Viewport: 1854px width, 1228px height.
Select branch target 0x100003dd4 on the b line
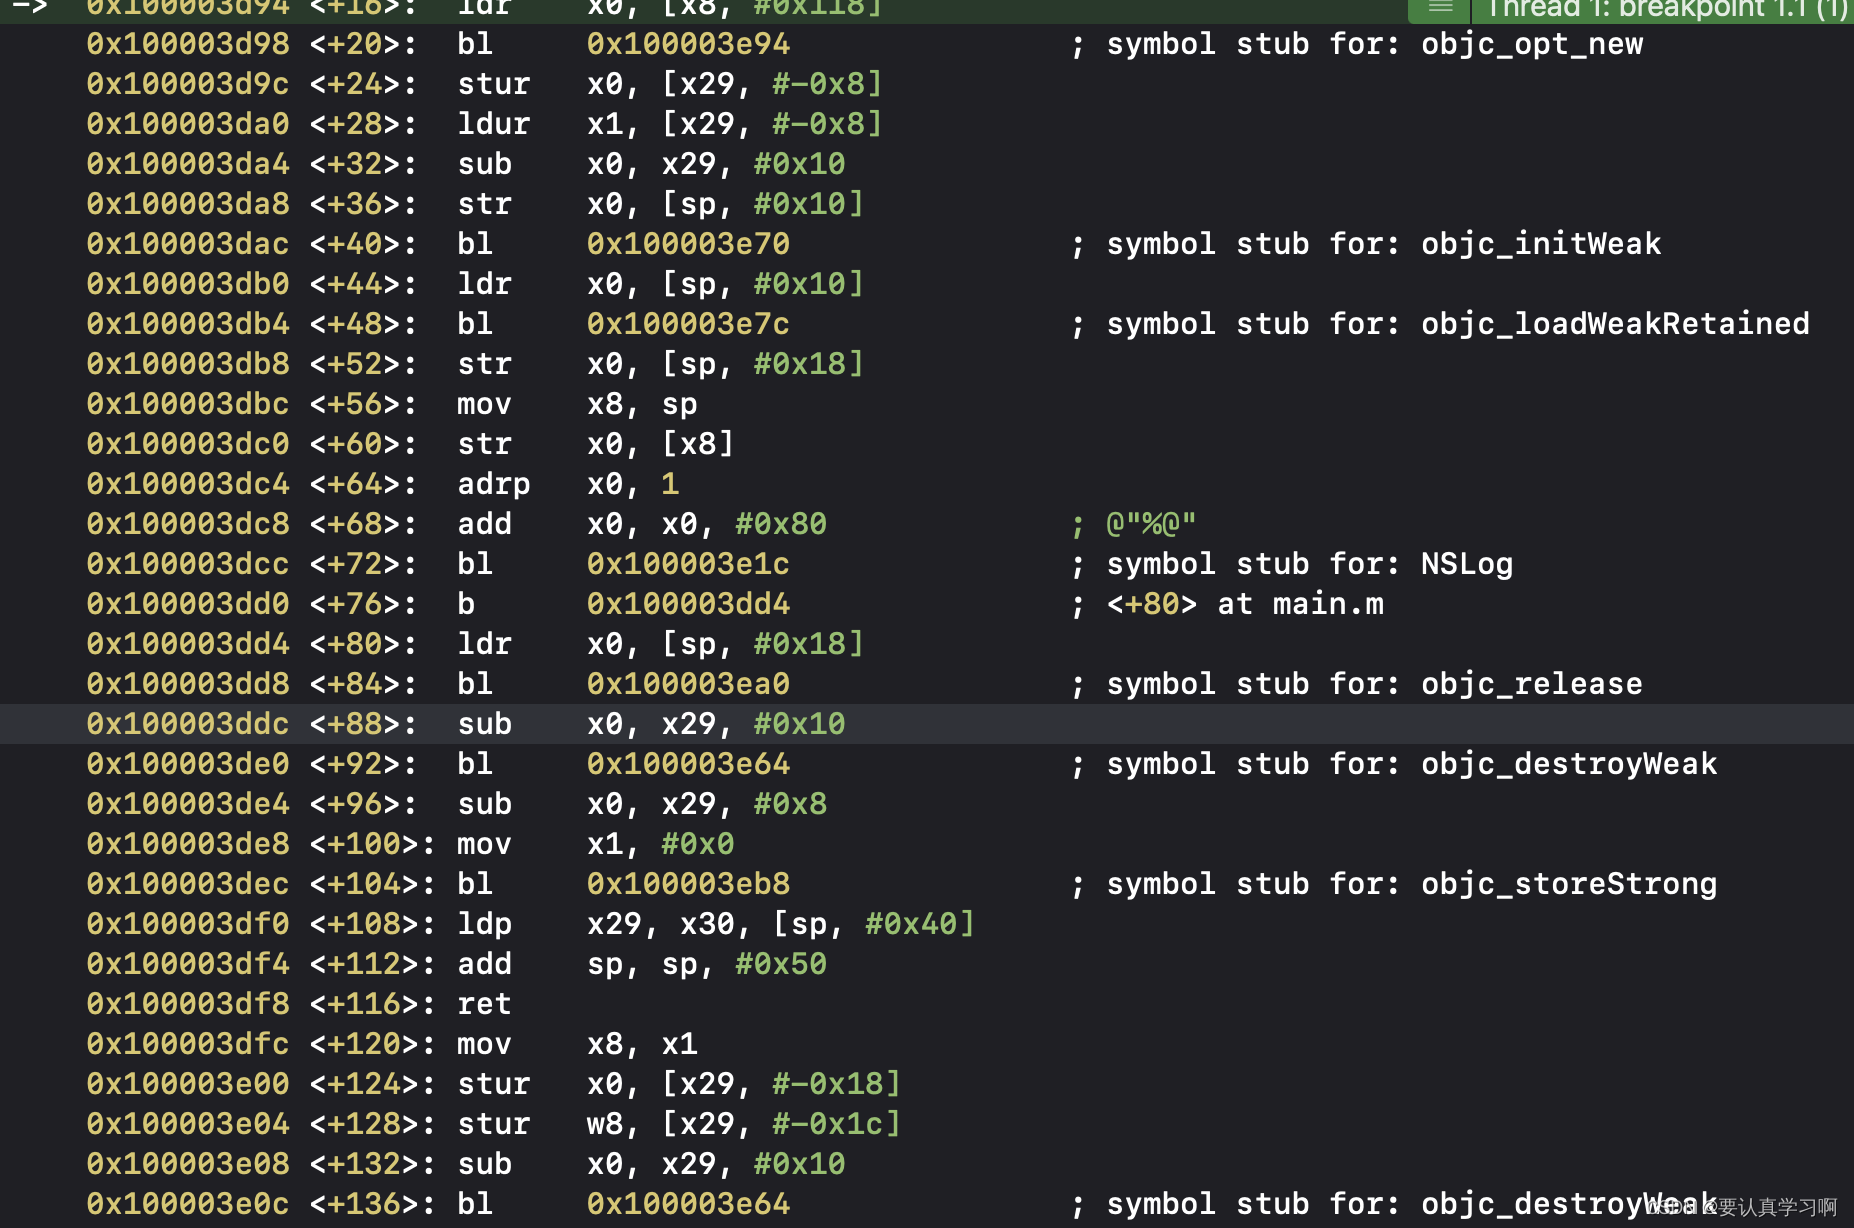click(x=688, y=604)
